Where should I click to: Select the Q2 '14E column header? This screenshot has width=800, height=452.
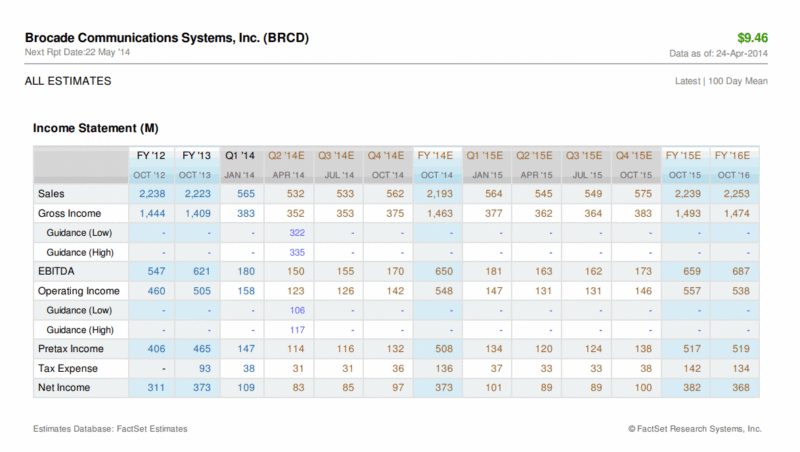click(x=286, y=156)
